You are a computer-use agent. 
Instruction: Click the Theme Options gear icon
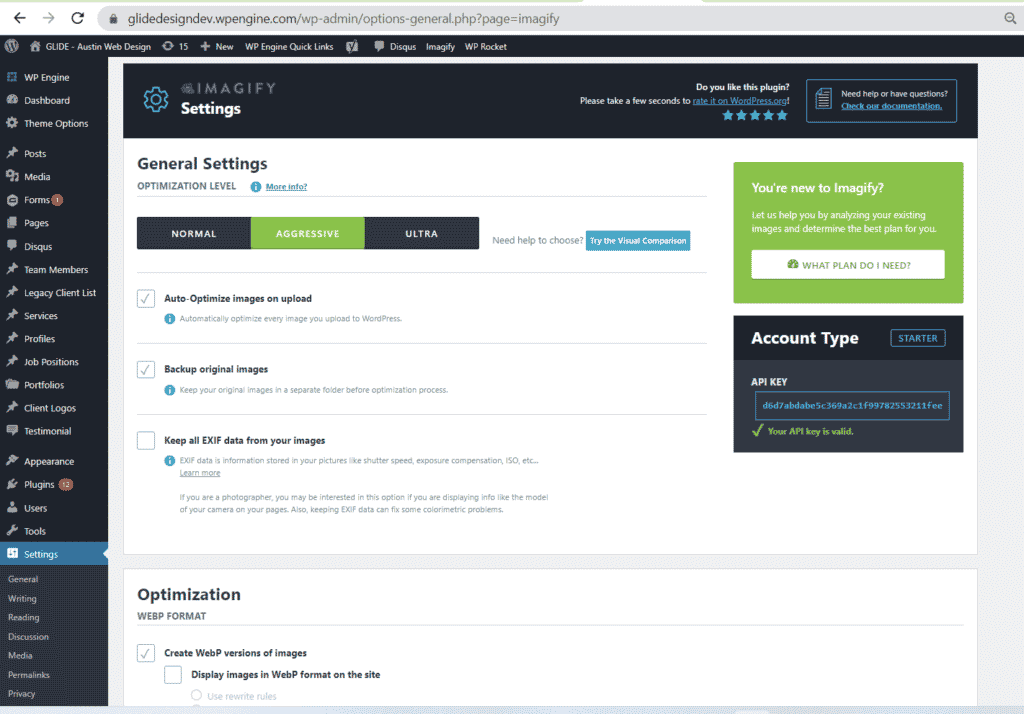point(12,123)
